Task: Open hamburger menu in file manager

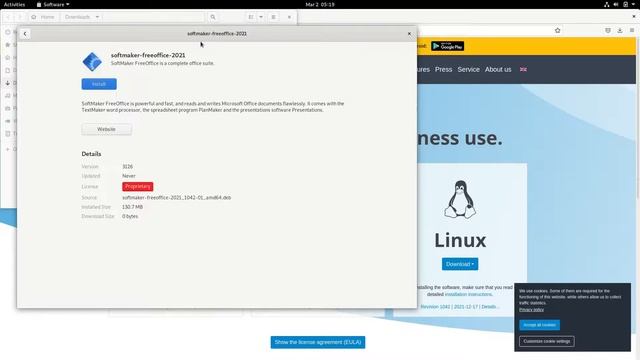Action: coord(273,17)
